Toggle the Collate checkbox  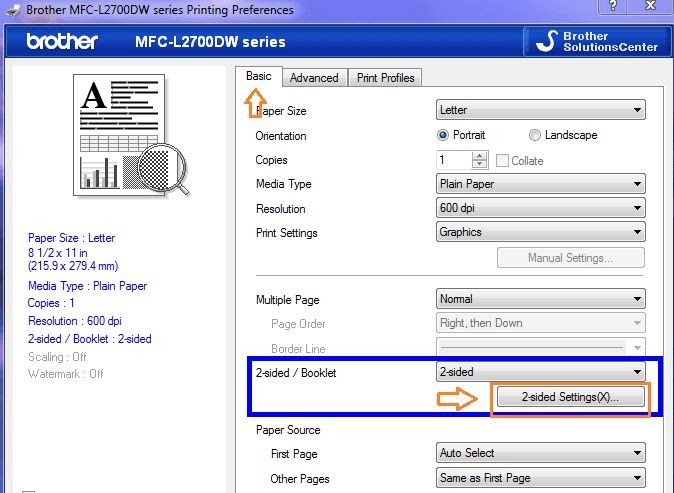point(502,161)
